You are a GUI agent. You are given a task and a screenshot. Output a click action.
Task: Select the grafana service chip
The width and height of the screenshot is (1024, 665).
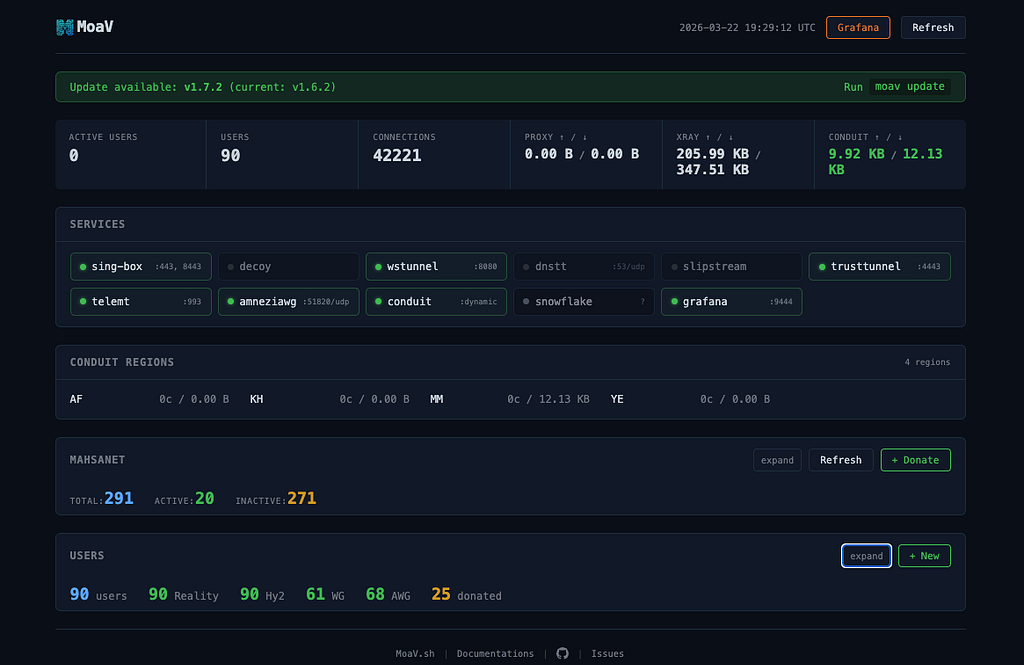point(731,302)
